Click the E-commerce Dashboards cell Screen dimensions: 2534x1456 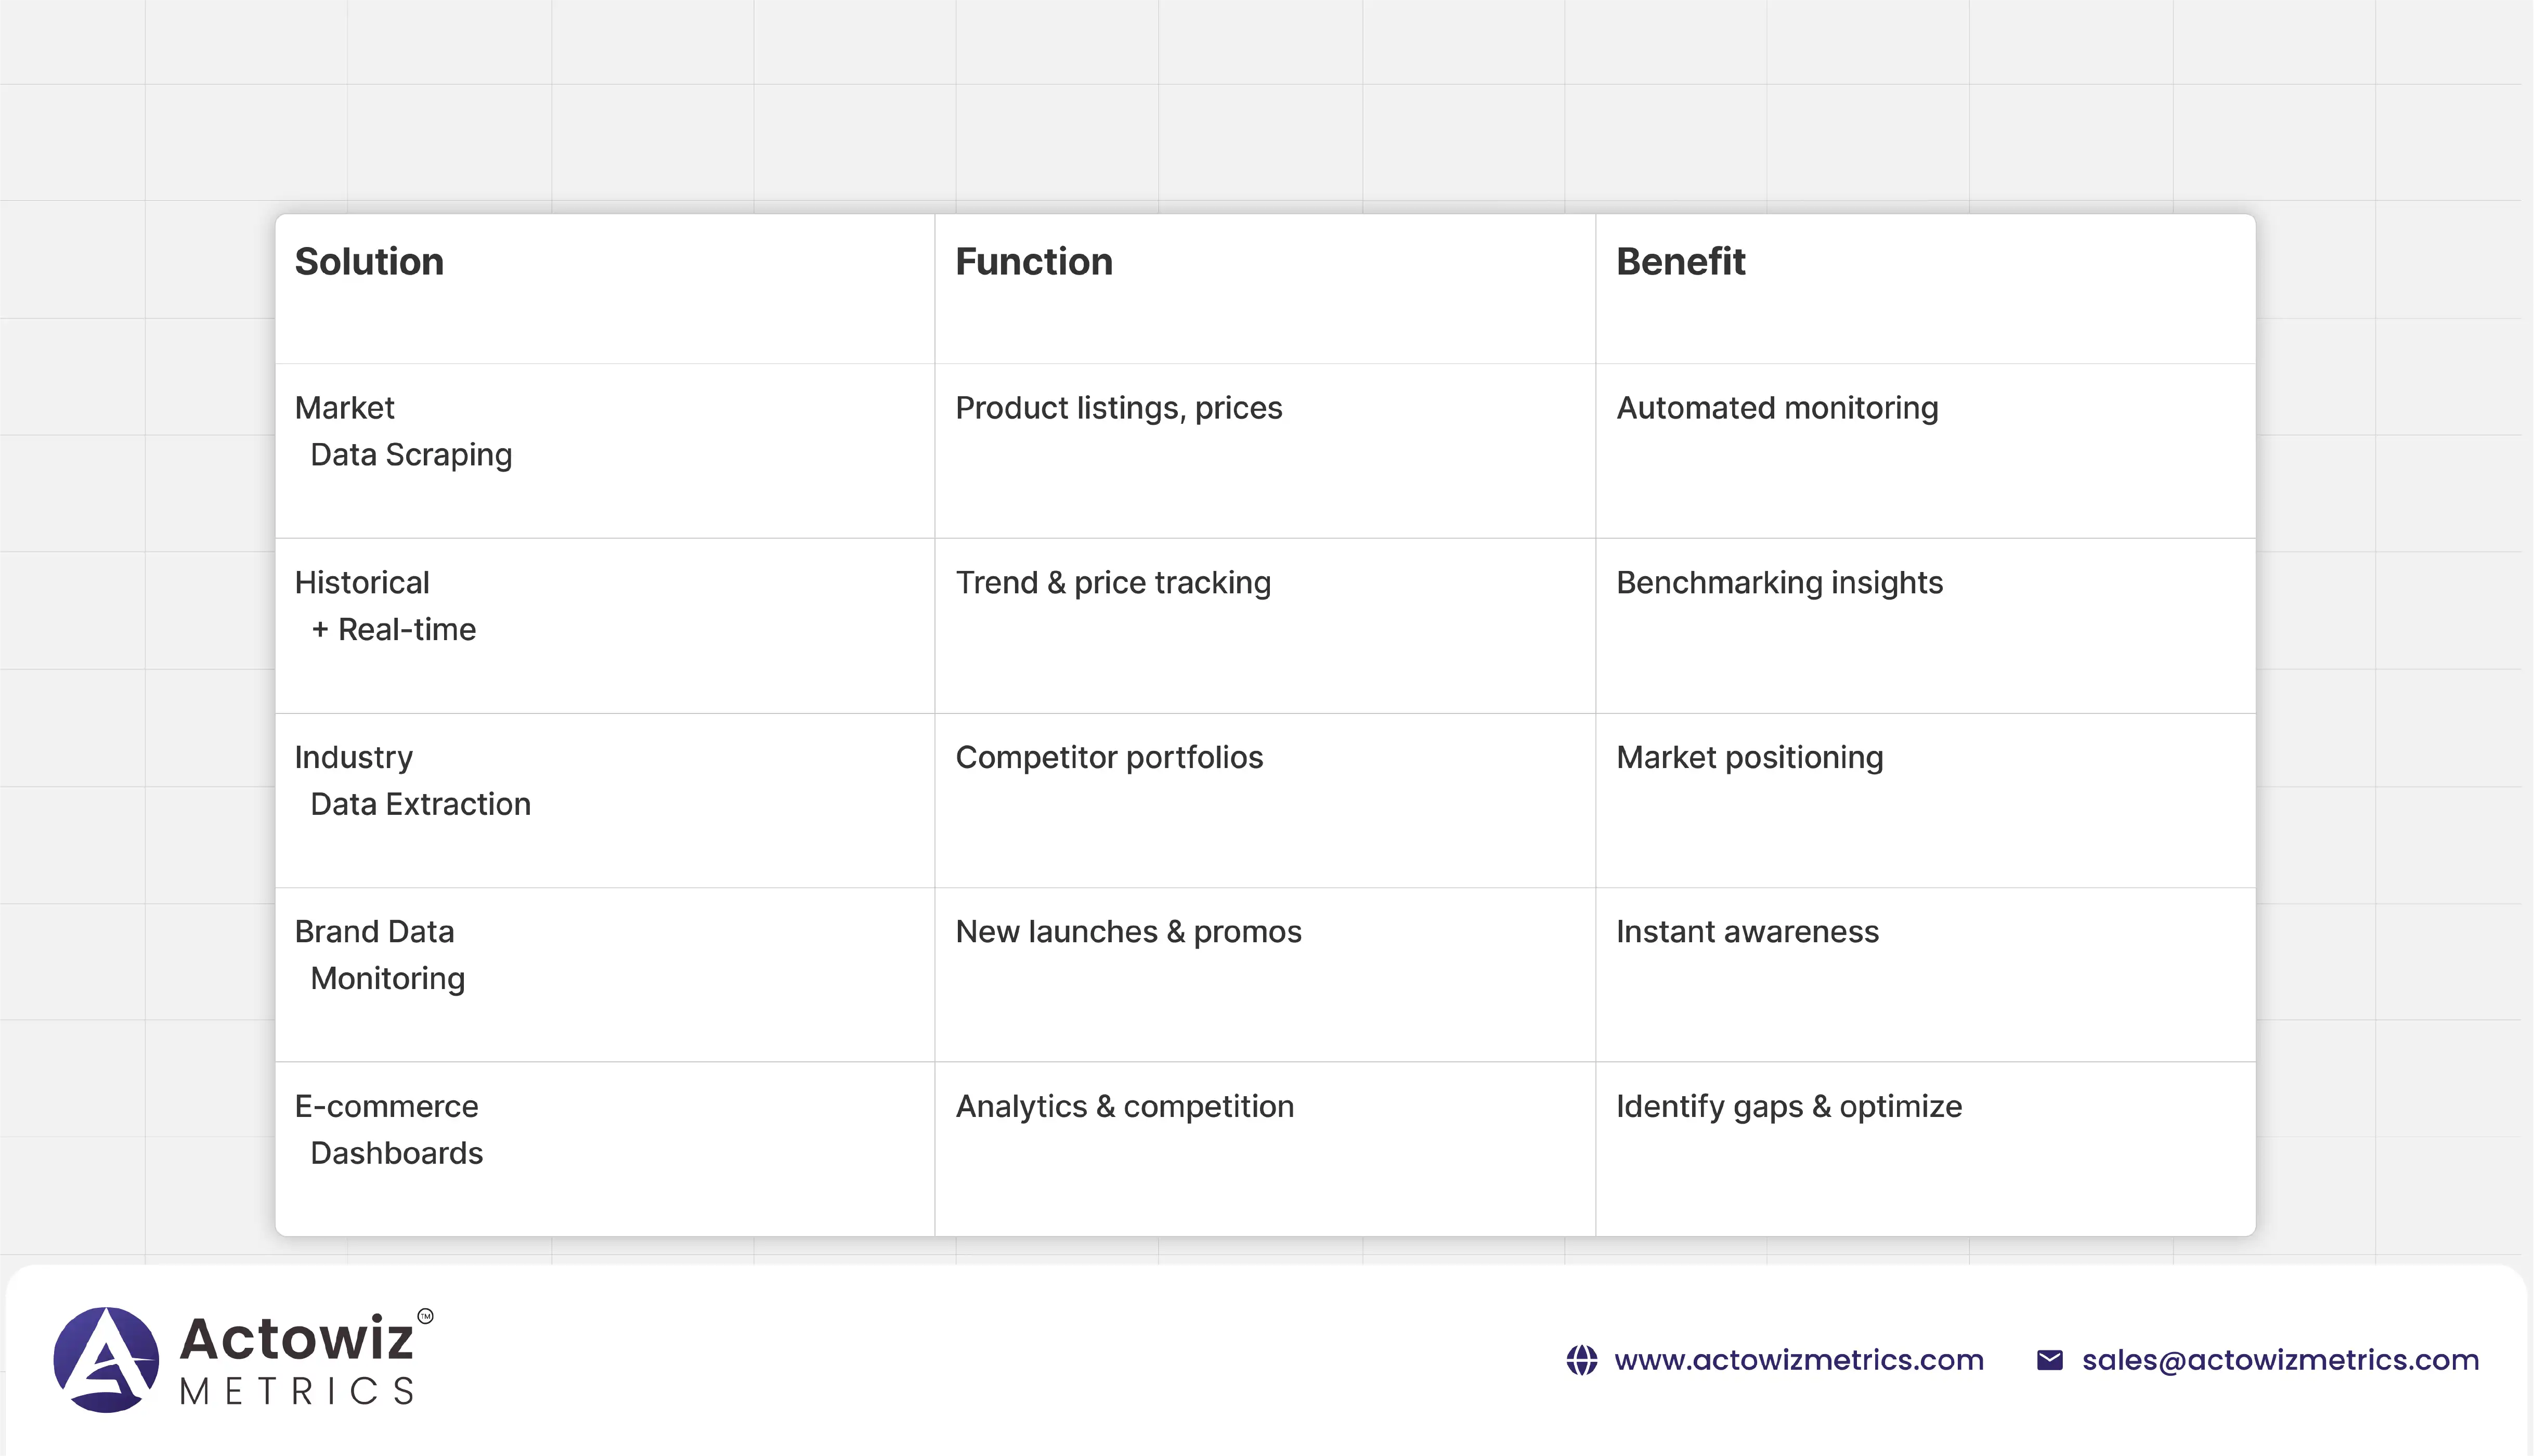(x=388, y=1130)
